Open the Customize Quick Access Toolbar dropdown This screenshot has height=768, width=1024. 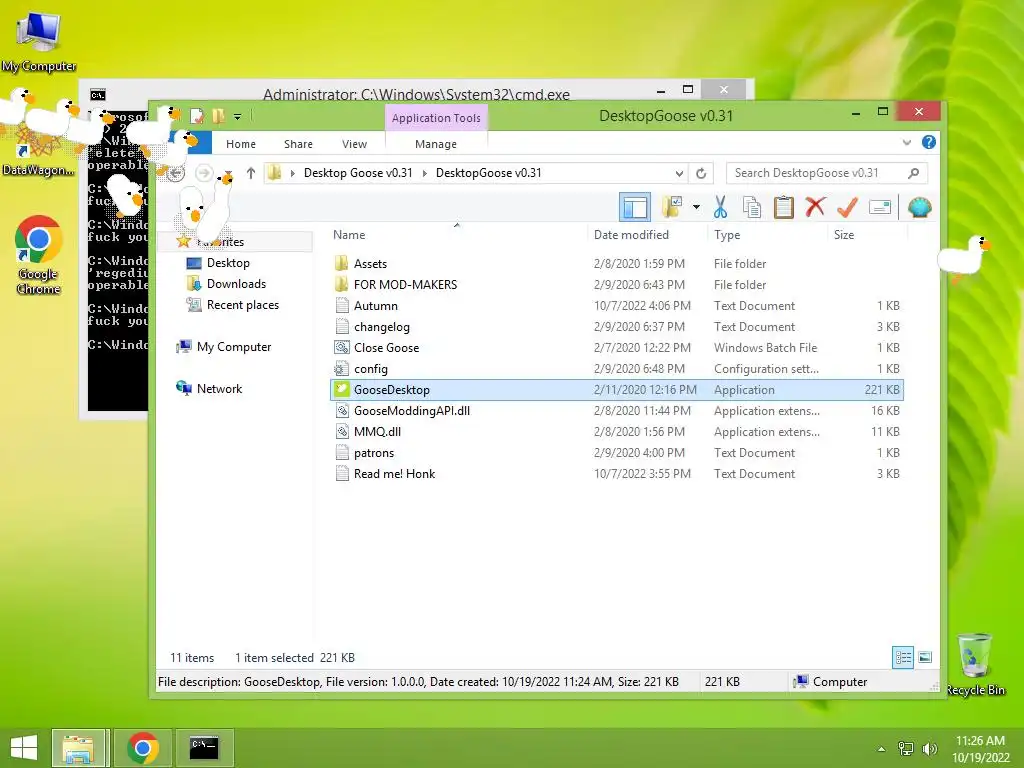coord(238,117)
